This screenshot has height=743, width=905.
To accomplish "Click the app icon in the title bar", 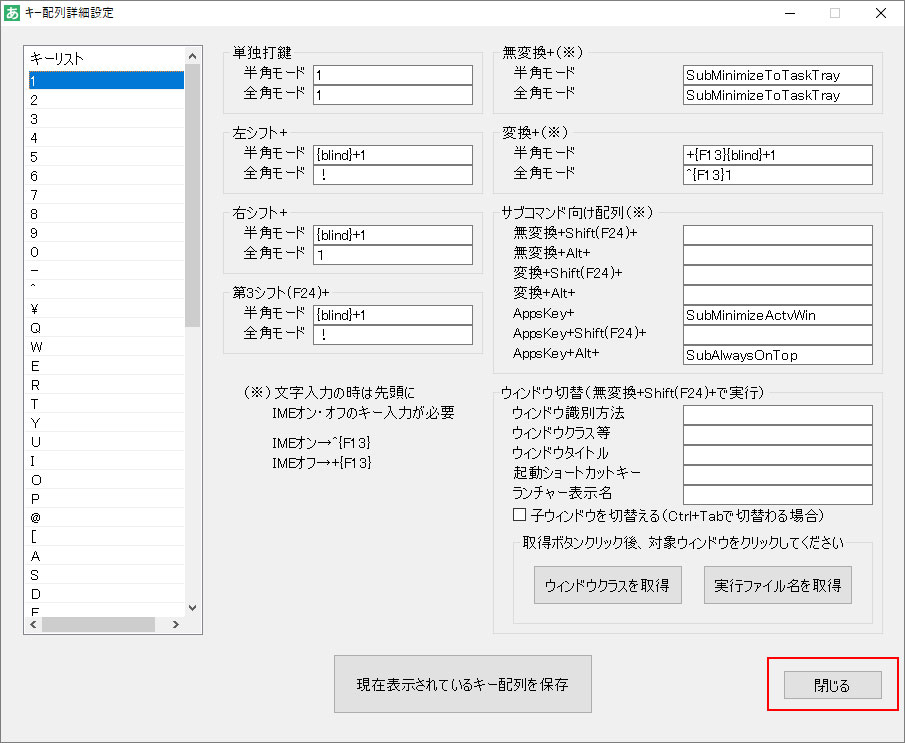I will coord(14,12).
